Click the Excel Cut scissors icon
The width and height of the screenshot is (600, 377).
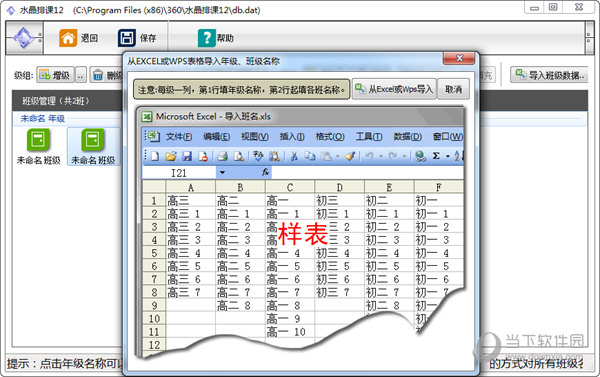point(294,156)
